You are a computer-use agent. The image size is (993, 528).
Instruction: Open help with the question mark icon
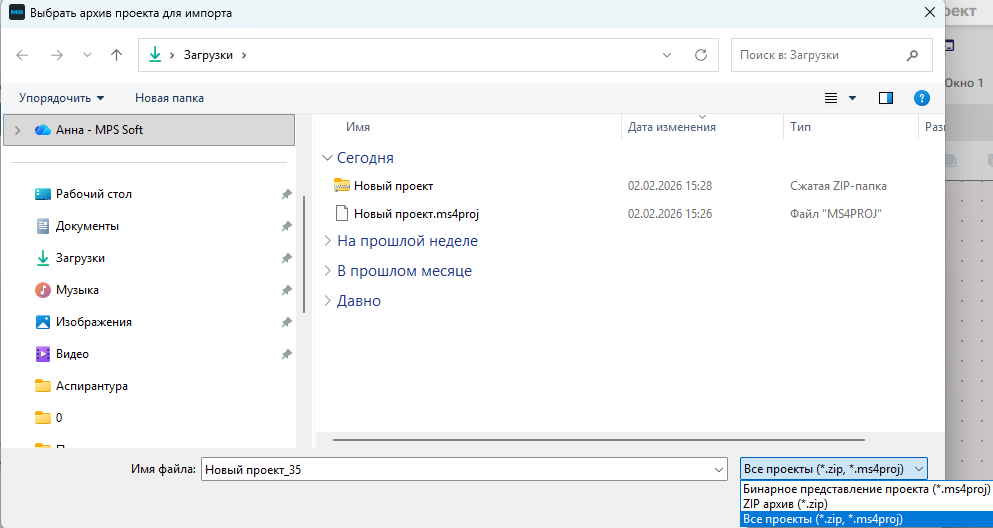pos(921,98)
